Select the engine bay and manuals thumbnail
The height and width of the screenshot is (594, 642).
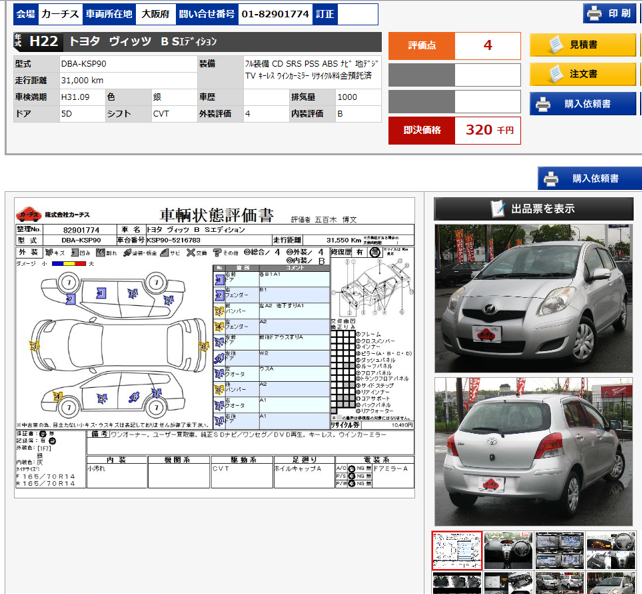click(x=508, y=583)
